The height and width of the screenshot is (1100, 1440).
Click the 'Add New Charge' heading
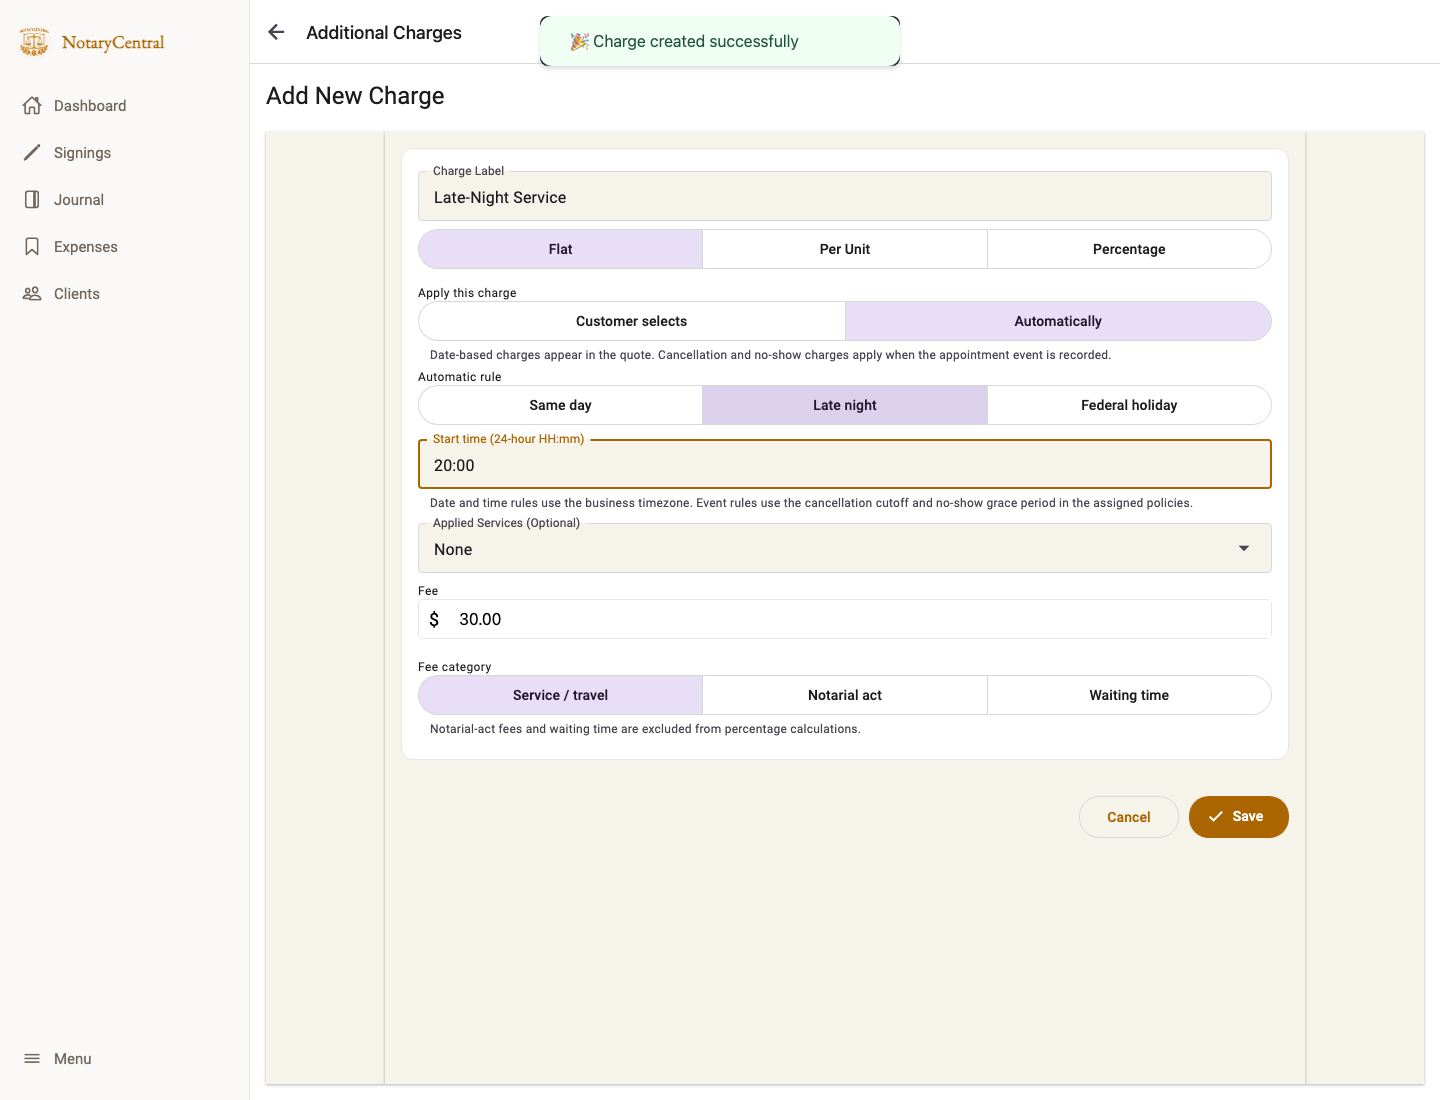click(x=355, y=96)
